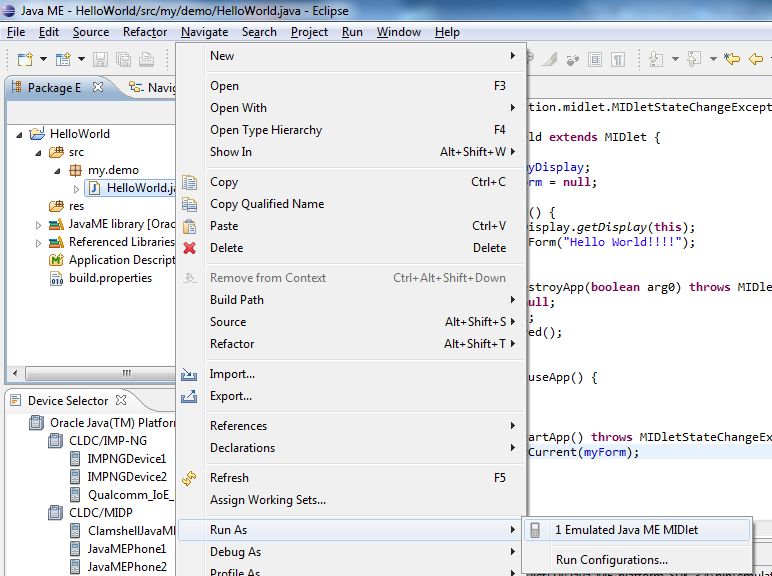
Task: Collapse the my.demo package node
Action: tap(57, 170)
